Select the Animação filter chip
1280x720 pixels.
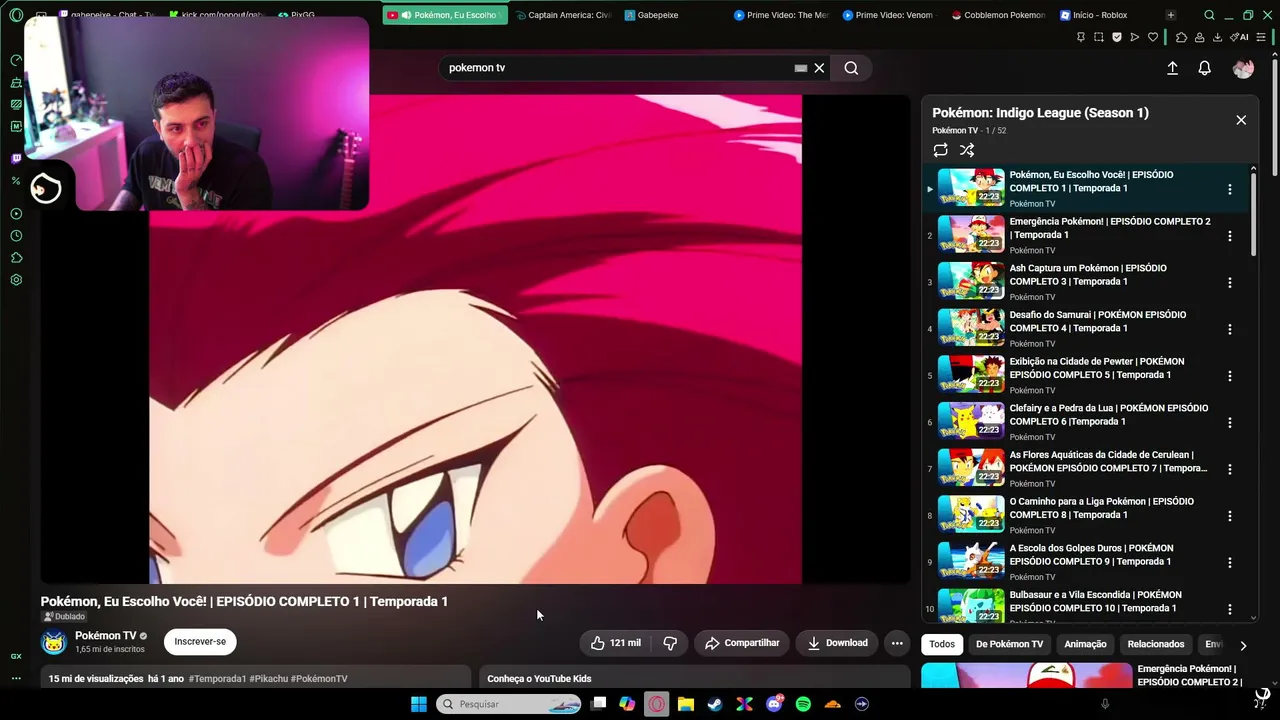tap(1085, 644)
